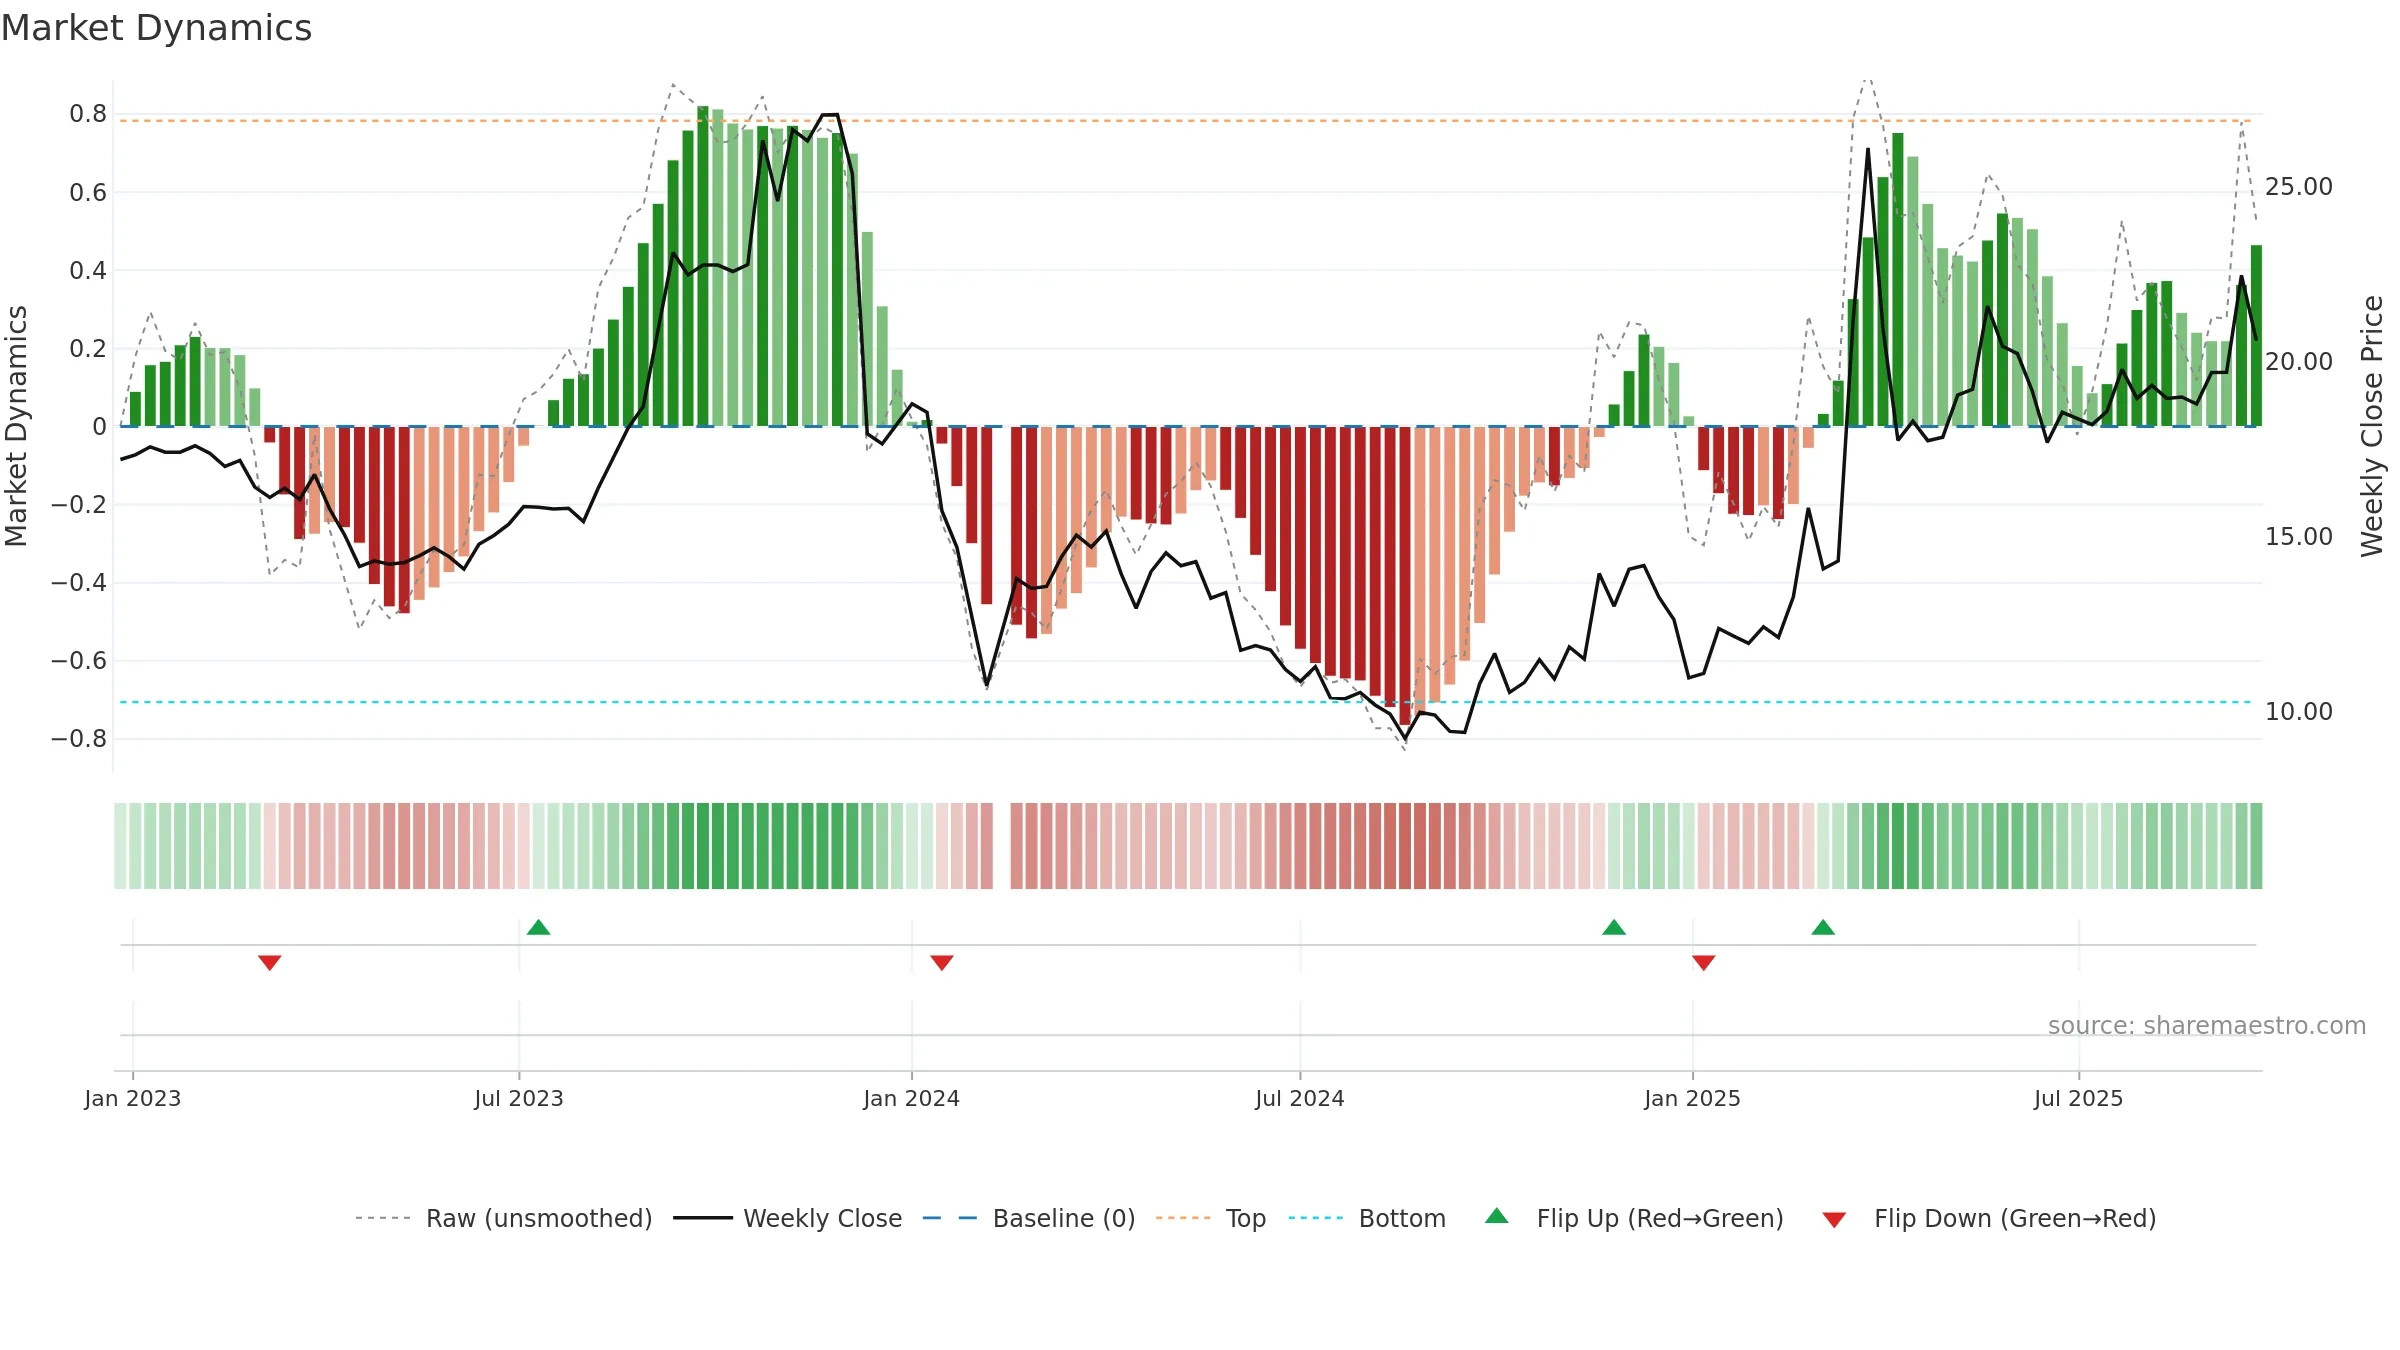Click the source: sharemaestro.com text

click(x=2207, y=1025)
